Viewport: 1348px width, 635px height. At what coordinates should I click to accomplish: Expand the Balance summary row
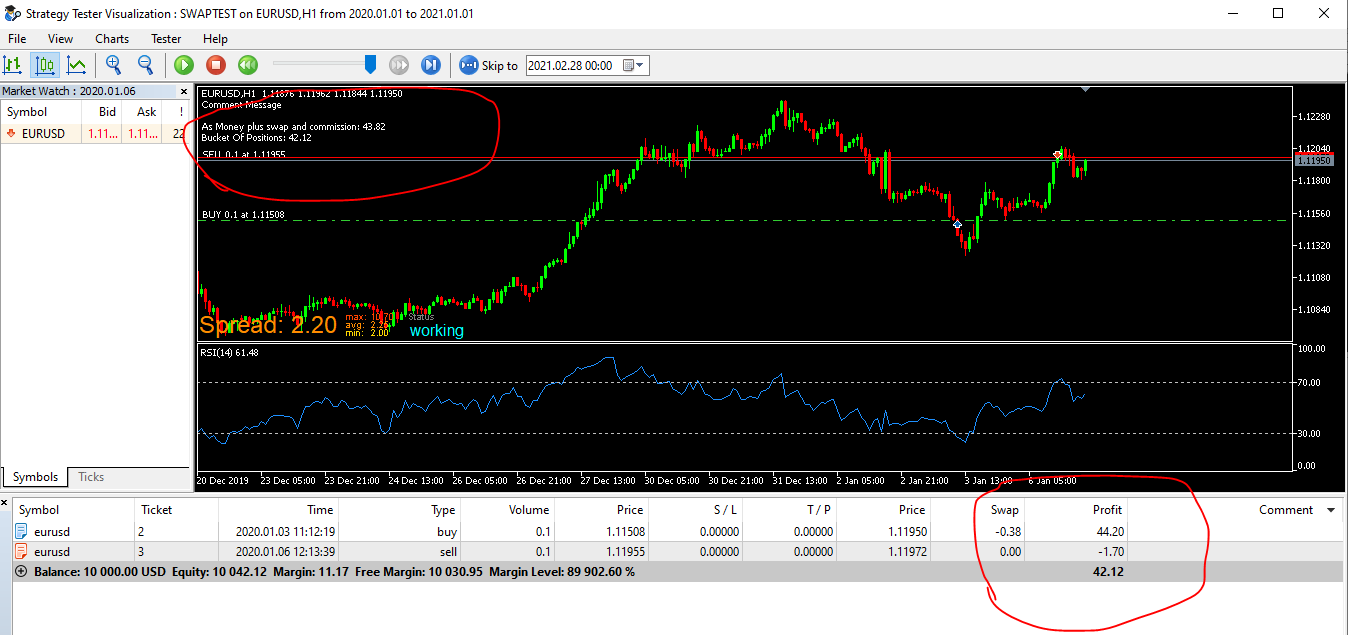point(22,572)
